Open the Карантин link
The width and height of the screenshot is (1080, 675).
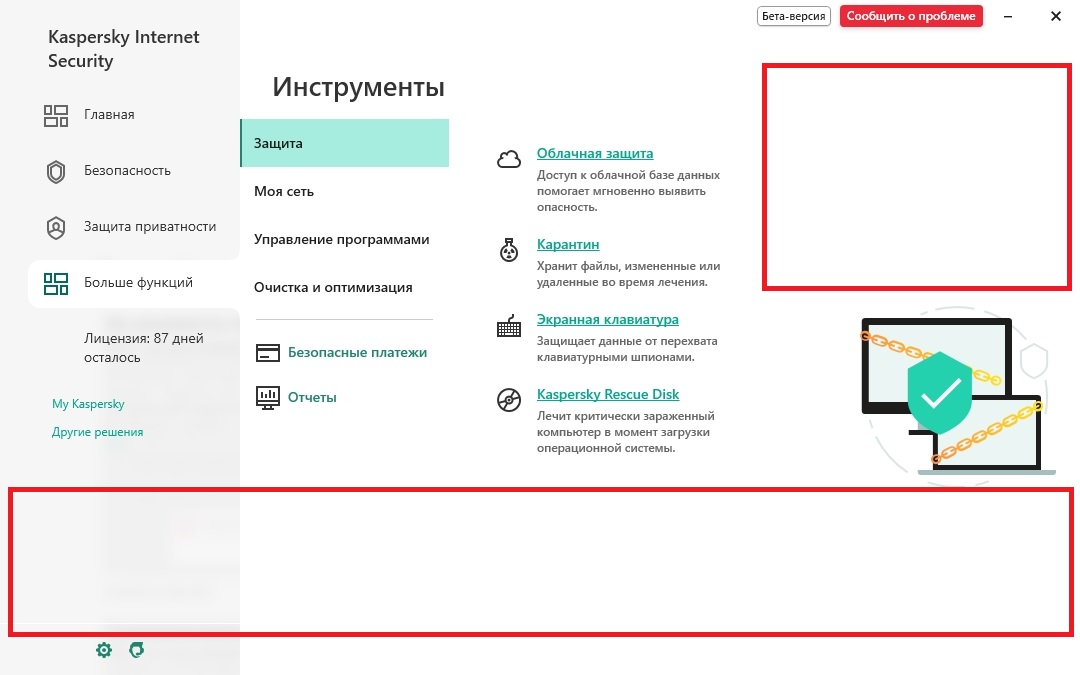tap(568, 245)
